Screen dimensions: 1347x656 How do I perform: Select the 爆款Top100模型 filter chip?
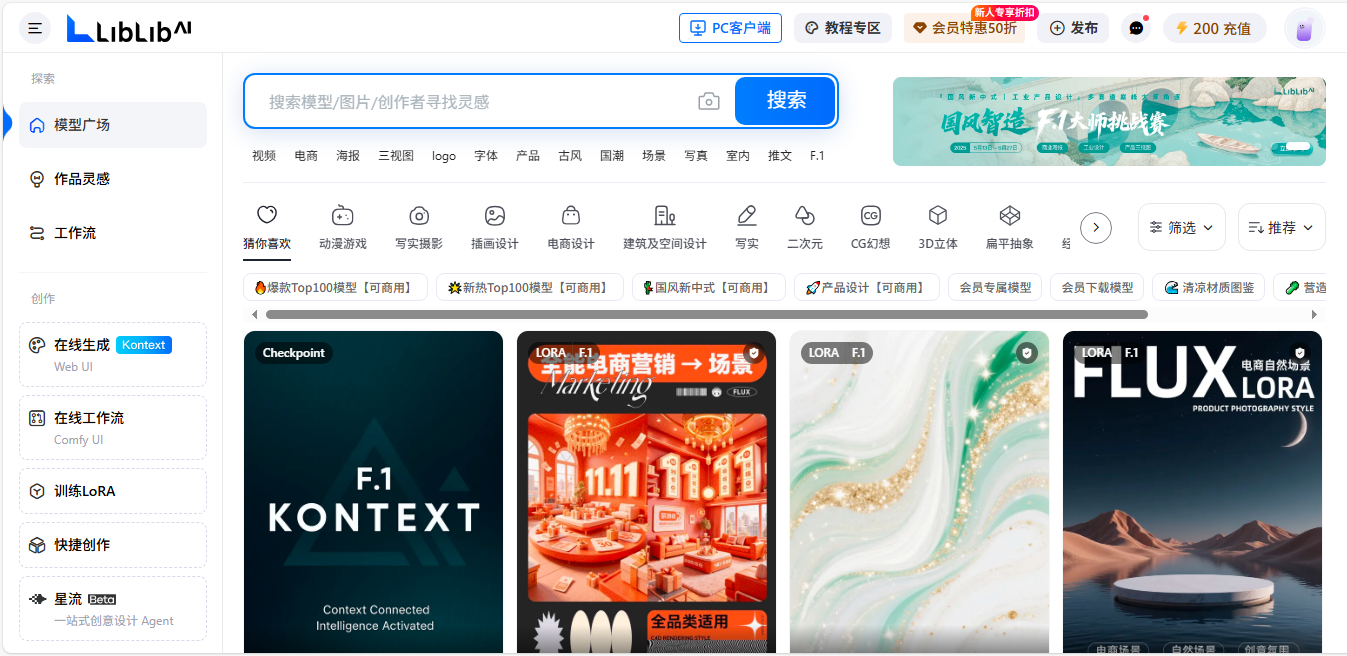(x=335, y=288)
